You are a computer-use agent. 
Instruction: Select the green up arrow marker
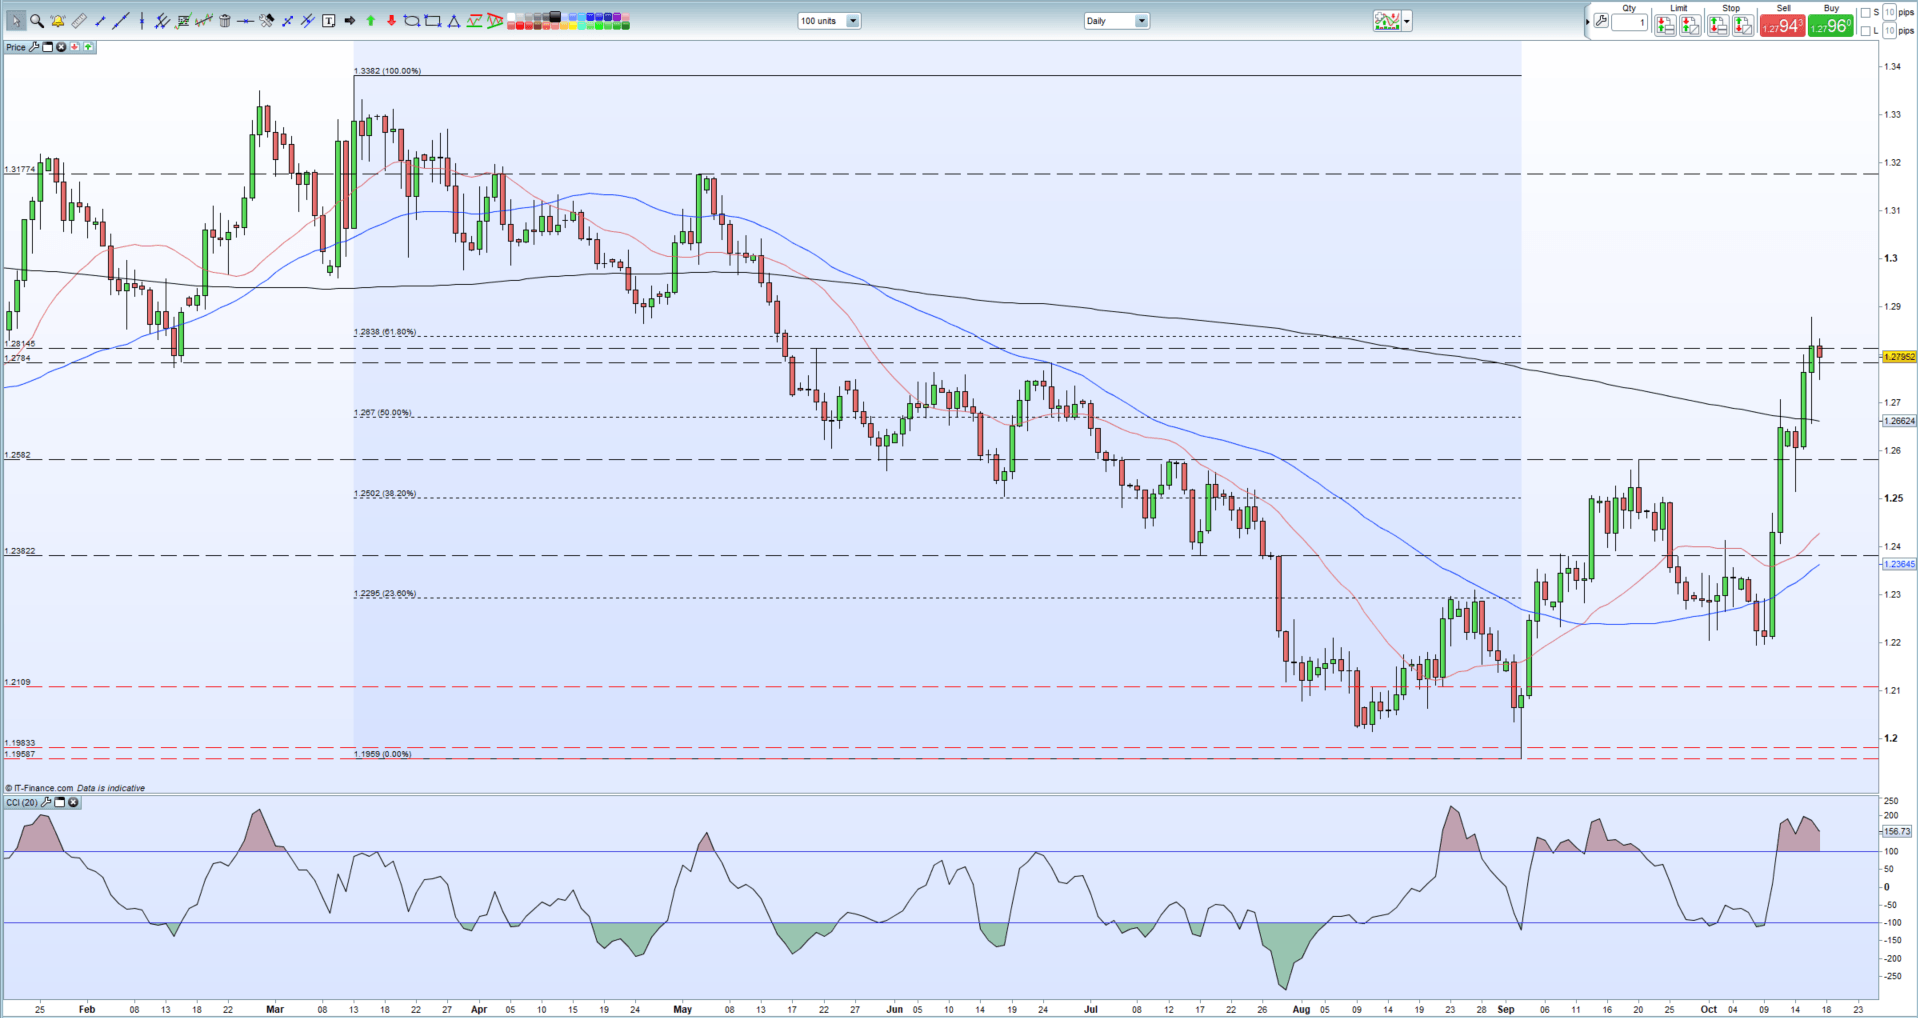pyautogui.click(x=370, y=21)
